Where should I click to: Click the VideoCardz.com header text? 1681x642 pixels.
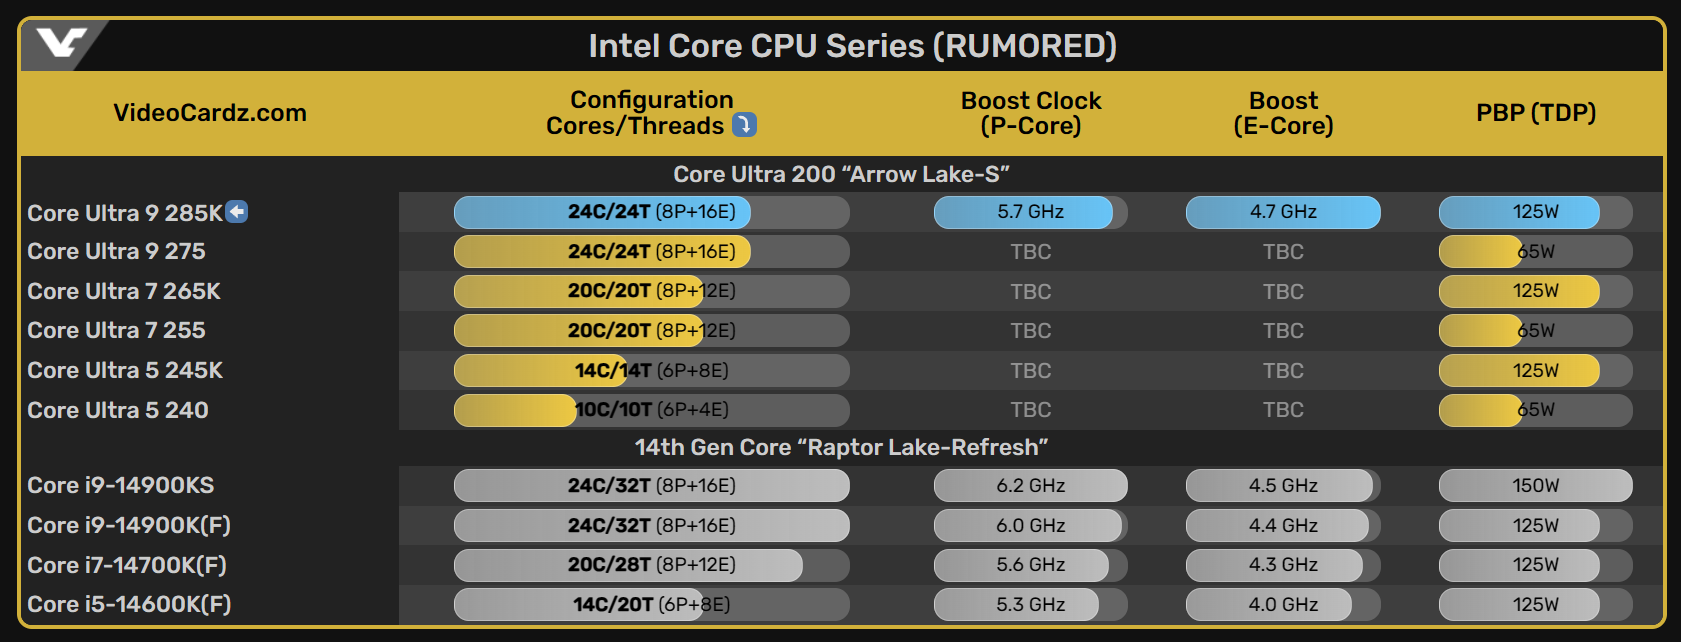pos(210,113)
